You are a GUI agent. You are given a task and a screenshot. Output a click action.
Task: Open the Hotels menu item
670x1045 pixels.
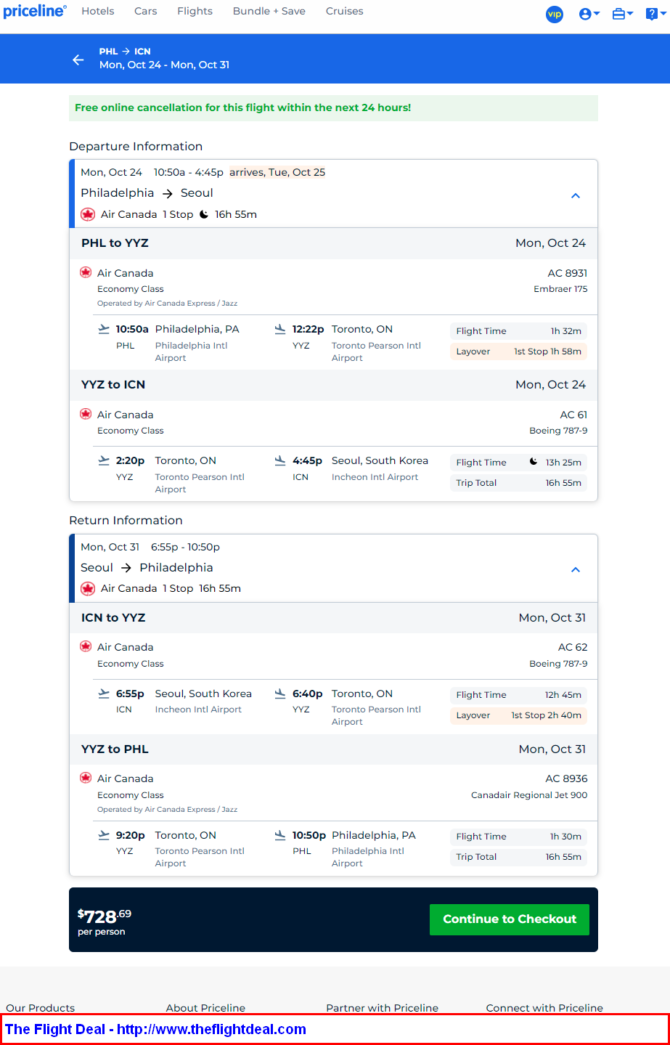coord(97,11)
